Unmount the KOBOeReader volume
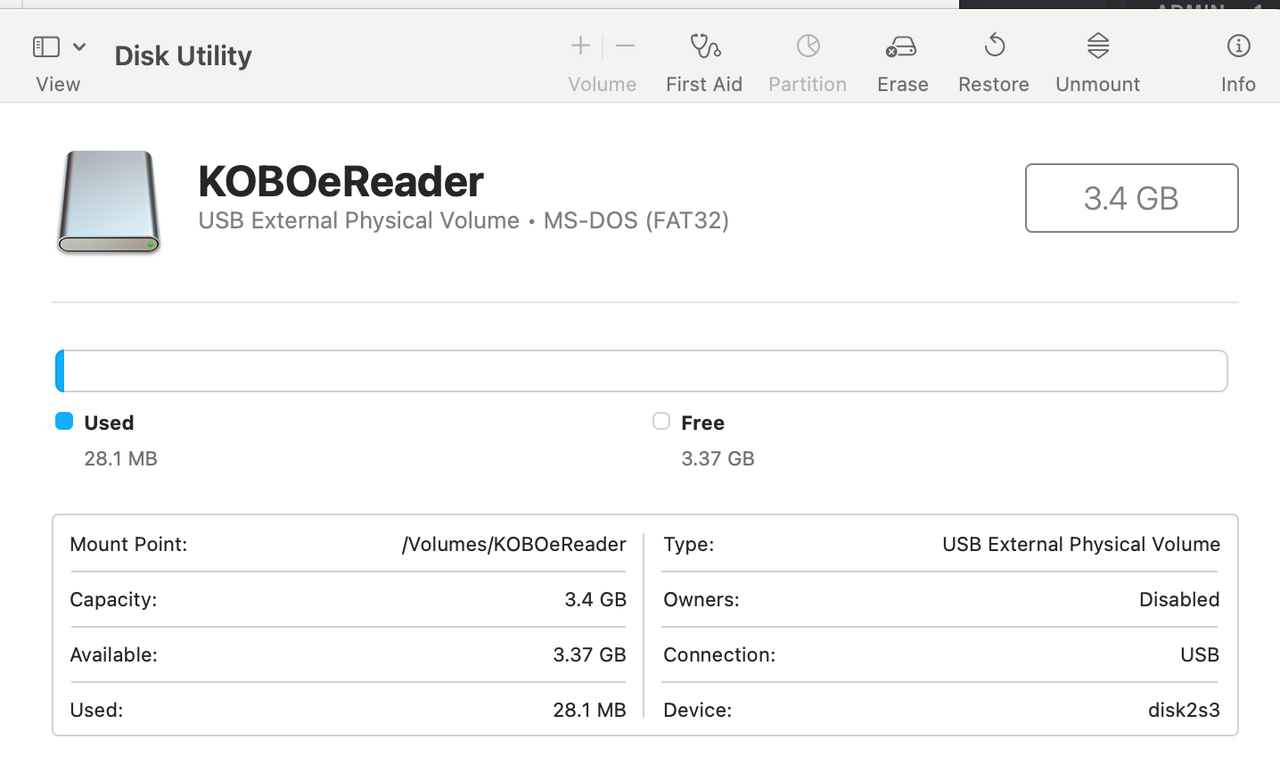Viewport: 1280px width, 758px height. tap(1098, 45)
